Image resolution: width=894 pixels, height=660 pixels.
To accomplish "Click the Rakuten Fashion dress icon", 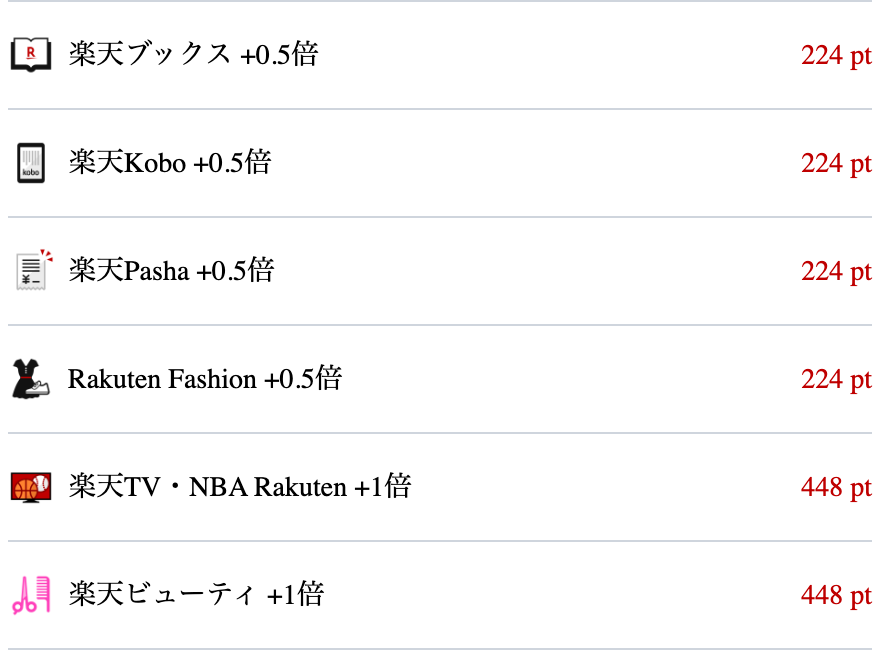I will 31,378.
